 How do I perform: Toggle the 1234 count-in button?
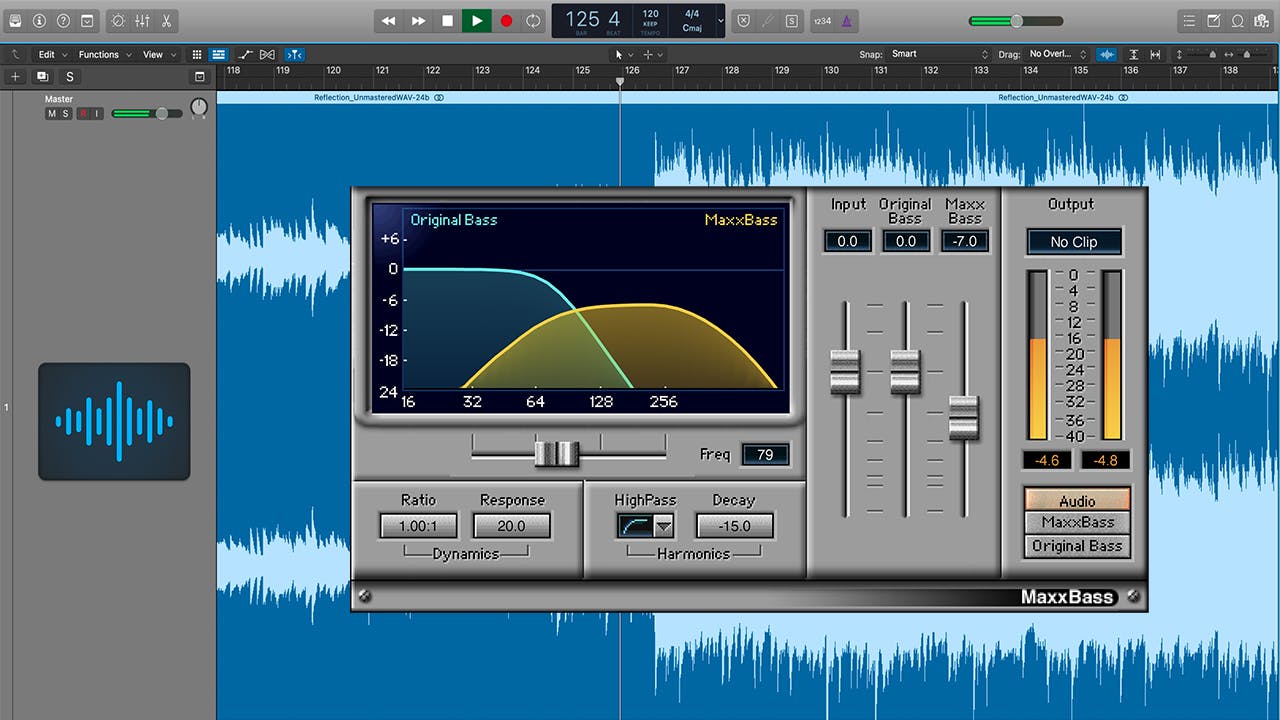822,20
